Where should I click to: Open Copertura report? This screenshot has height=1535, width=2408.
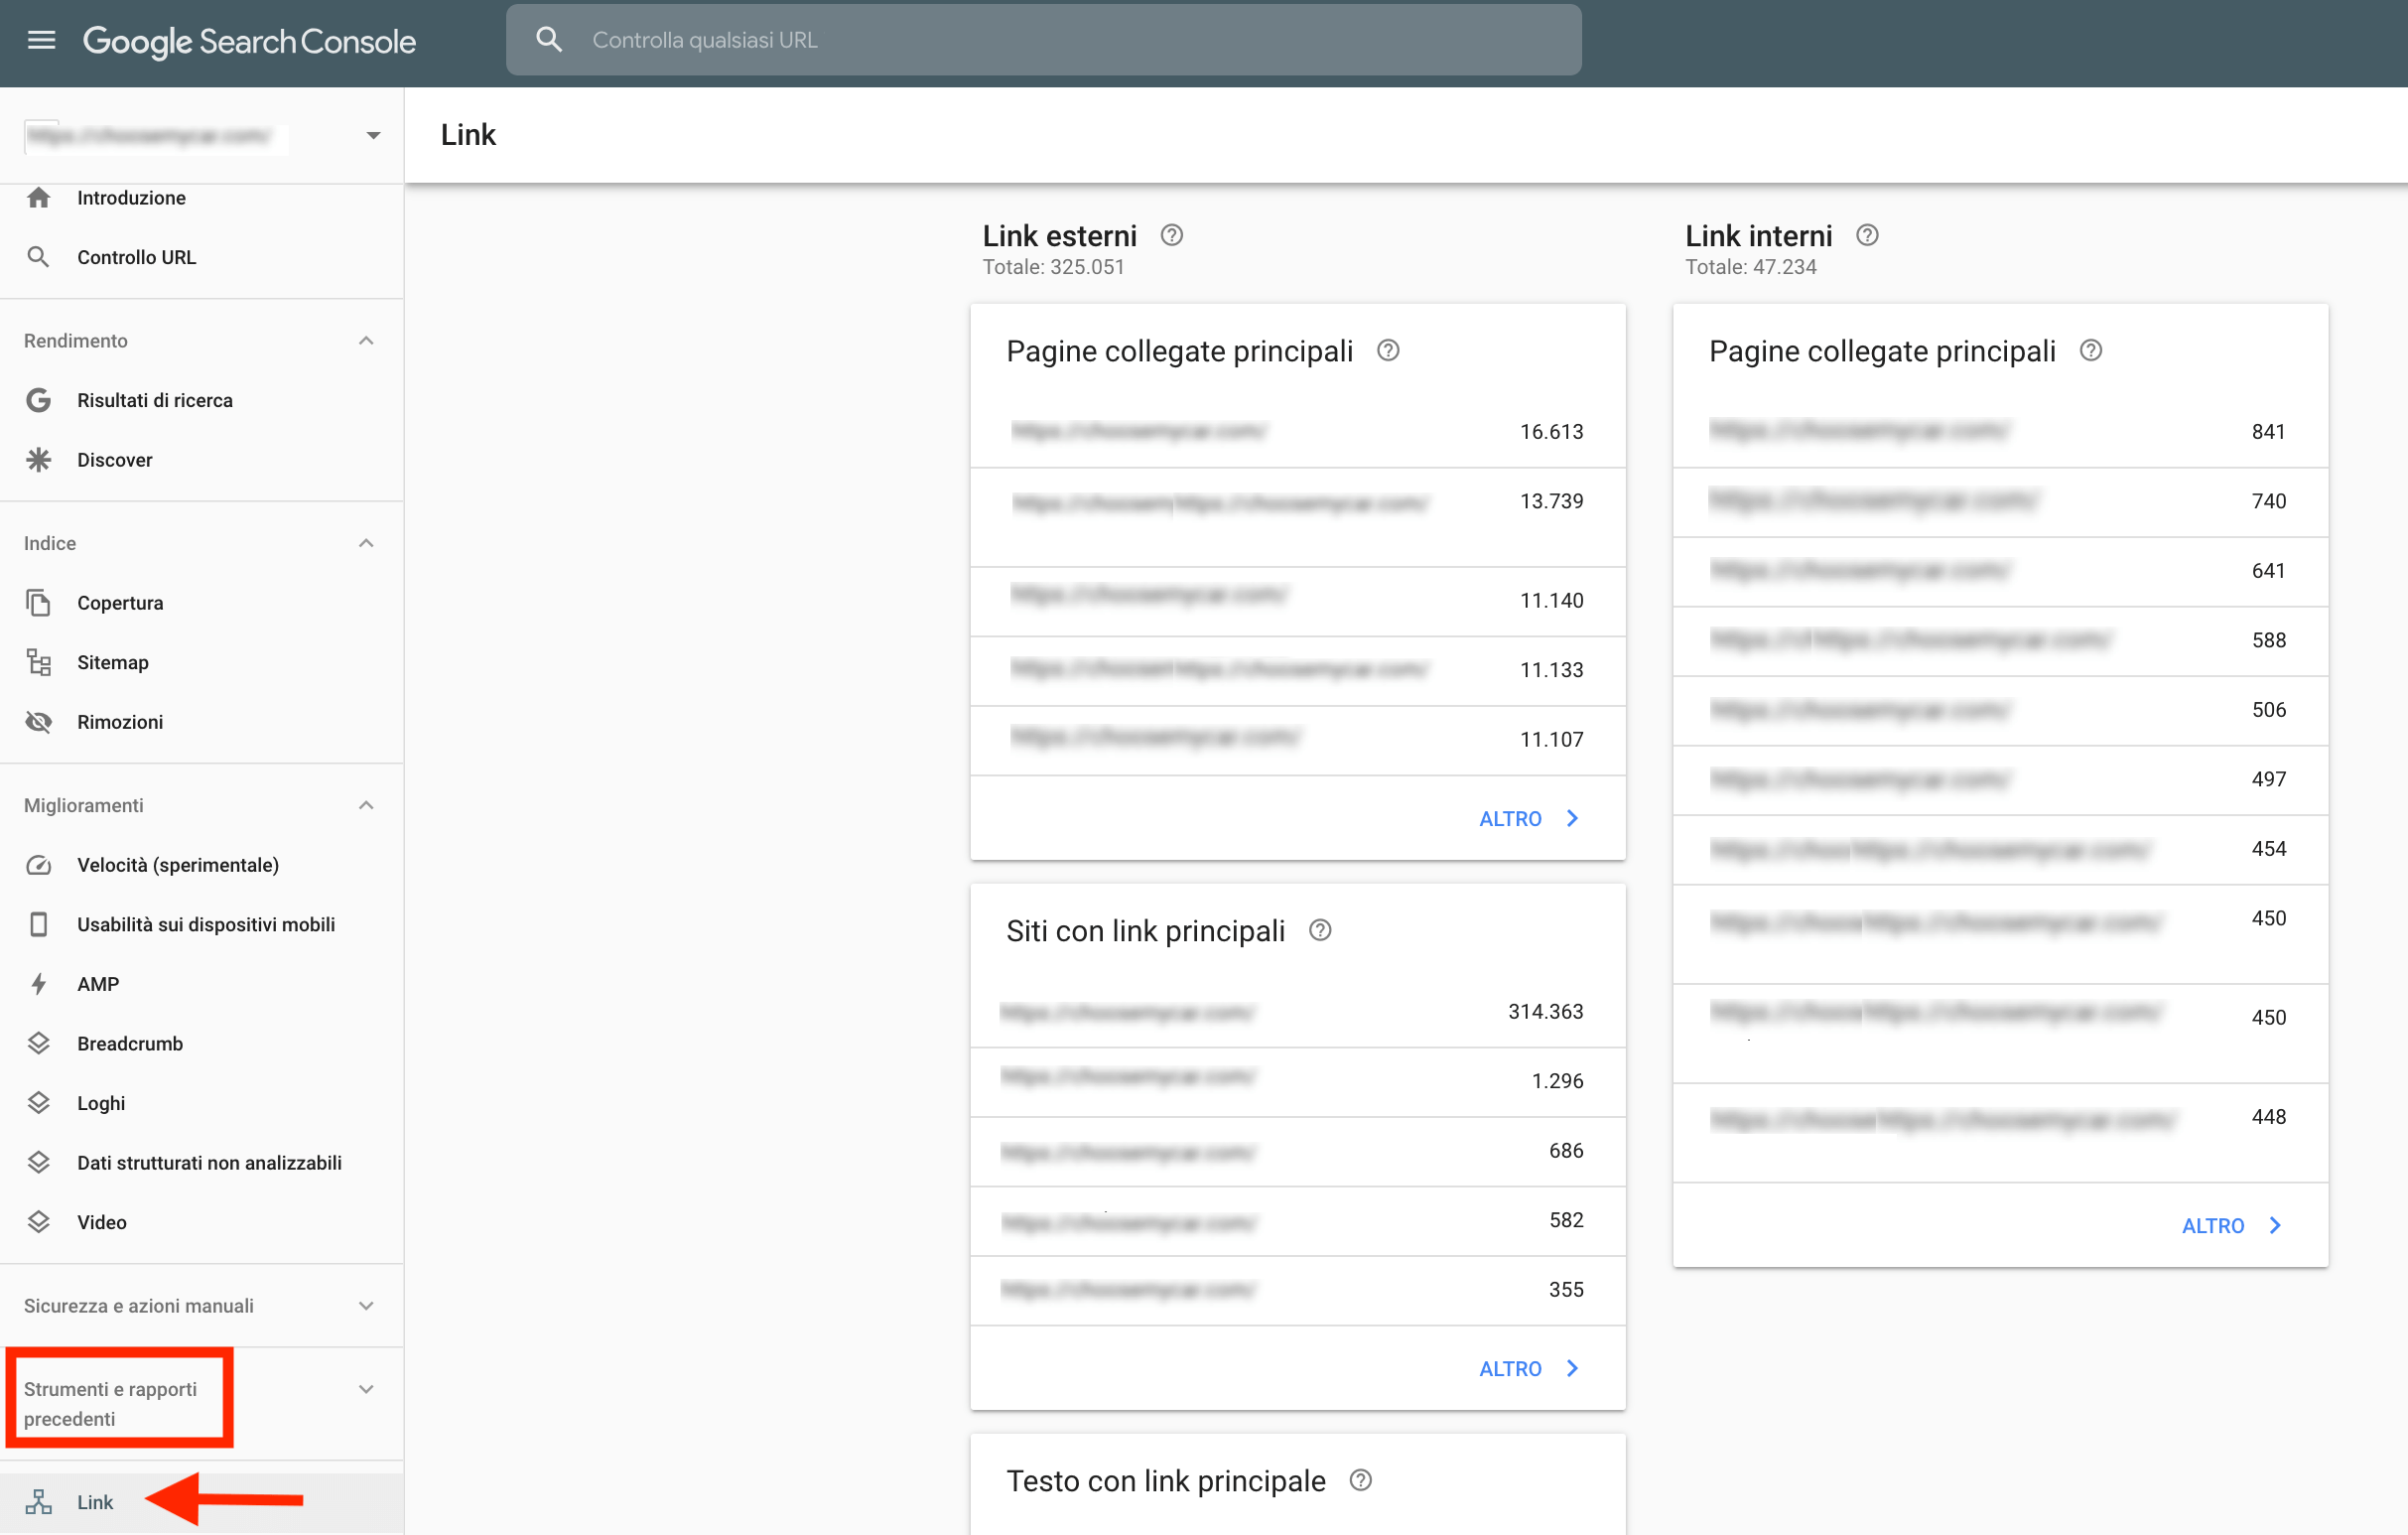120,603
